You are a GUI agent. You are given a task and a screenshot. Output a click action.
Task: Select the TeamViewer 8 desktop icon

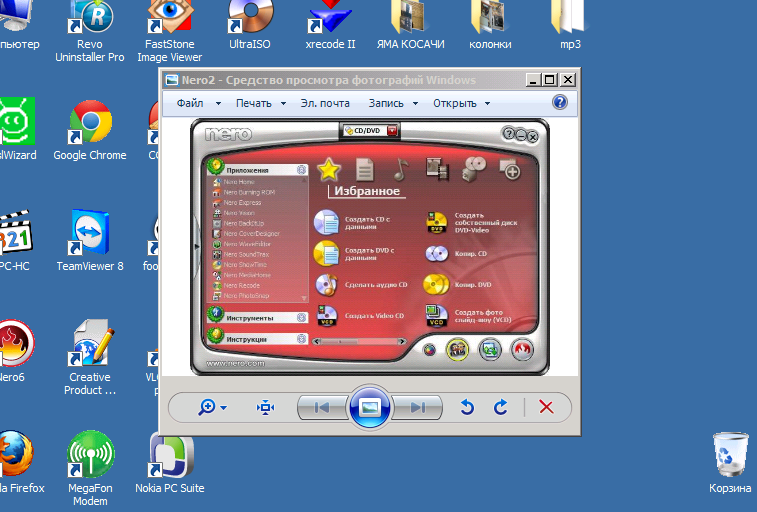pos(90,240)
